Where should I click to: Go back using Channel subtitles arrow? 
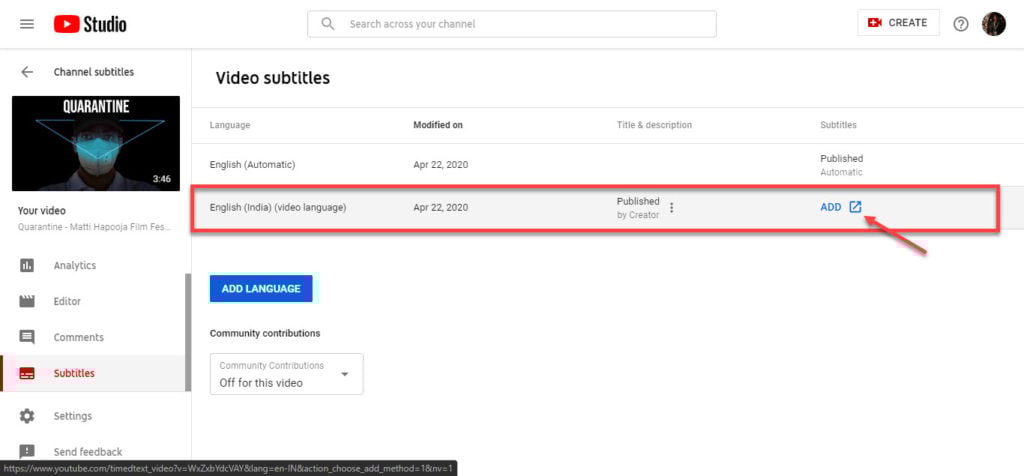pyautogui.click(x=27, y=72)
